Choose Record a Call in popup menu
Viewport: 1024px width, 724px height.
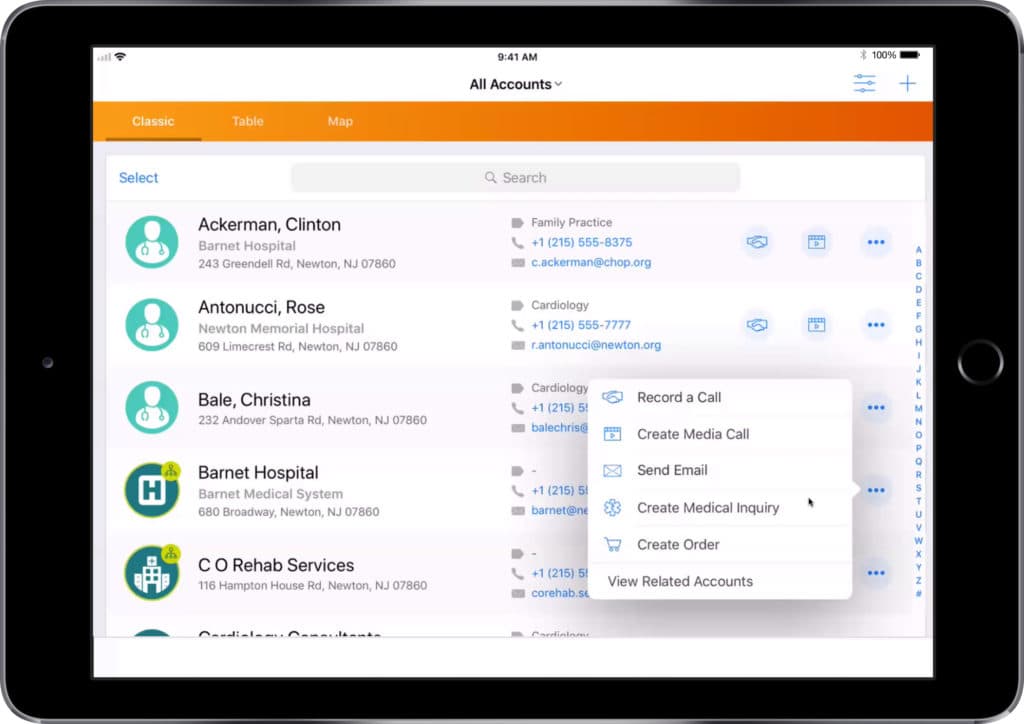[x=720, y=398]
